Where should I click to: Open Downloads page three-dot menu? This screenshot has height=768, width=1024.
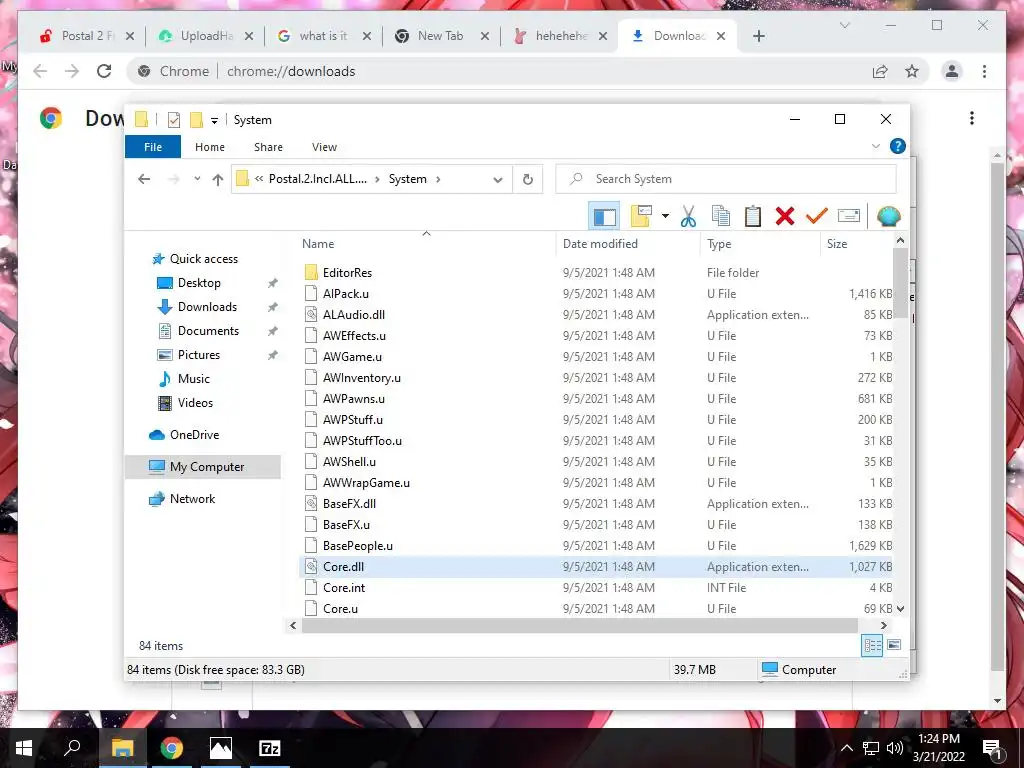[x=972, y=118]
